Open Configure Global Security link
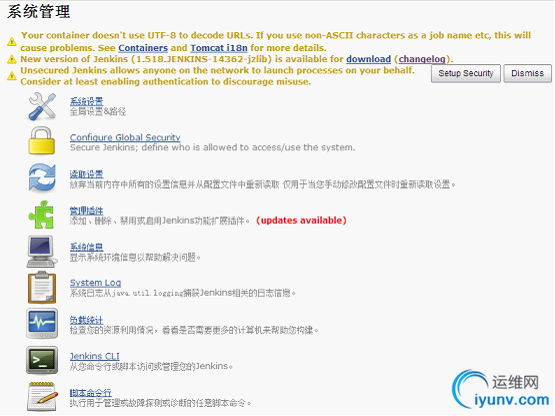 click(x=125, y=137)
